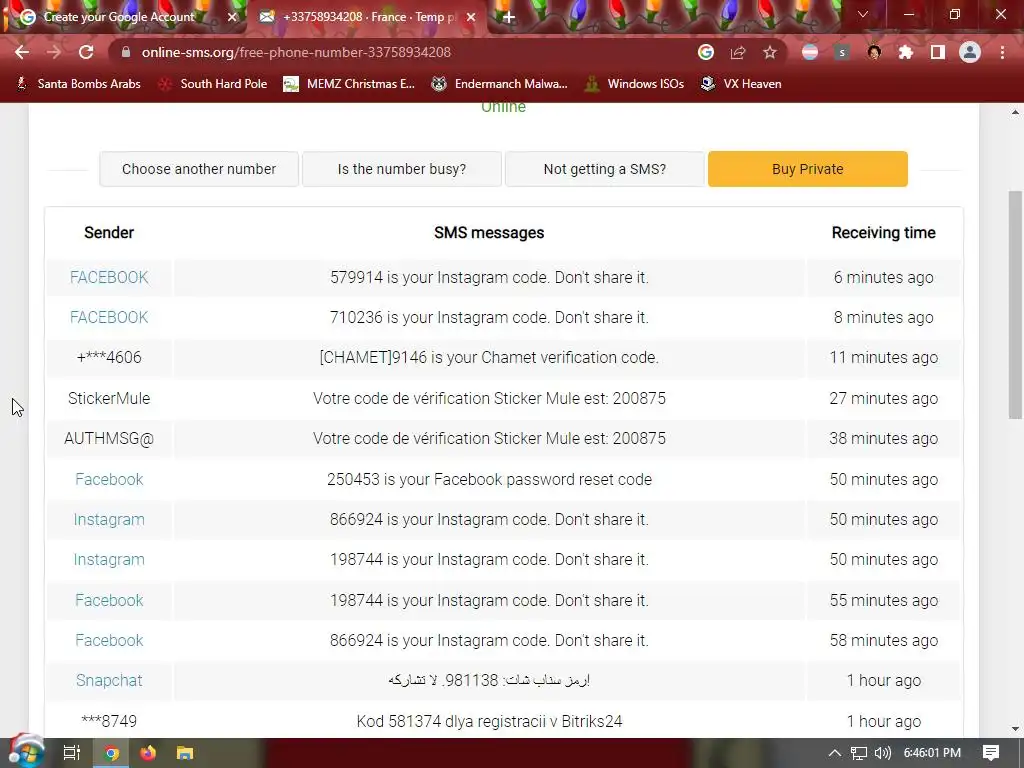Open Instagram sender for code 198744

click(x=109, y=560)
